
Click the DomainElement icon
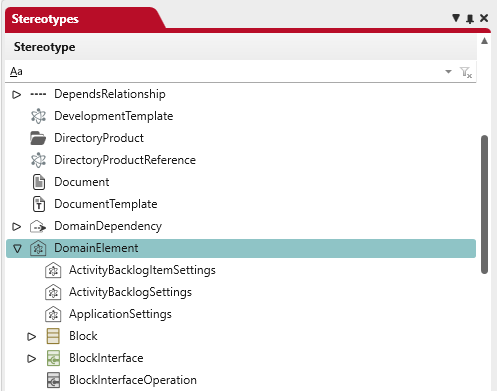38,248
